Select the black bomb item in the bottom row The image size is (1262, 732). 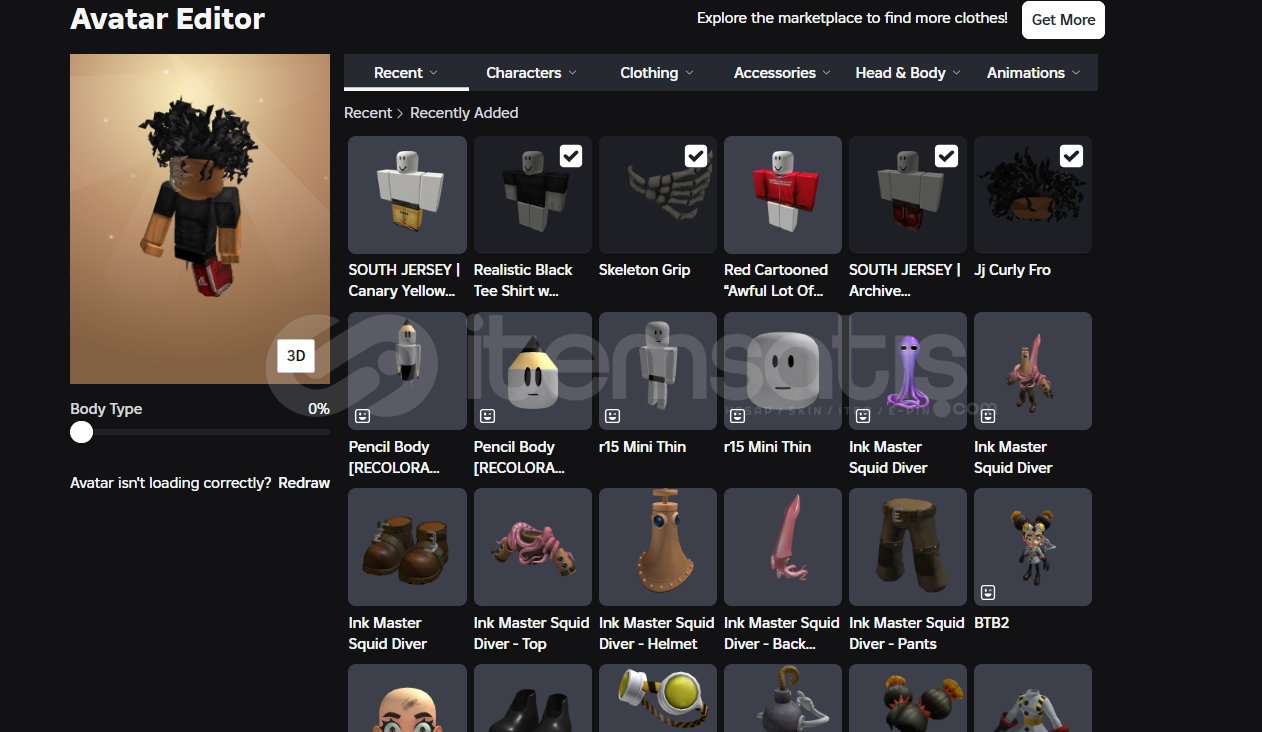click(783, 698)
